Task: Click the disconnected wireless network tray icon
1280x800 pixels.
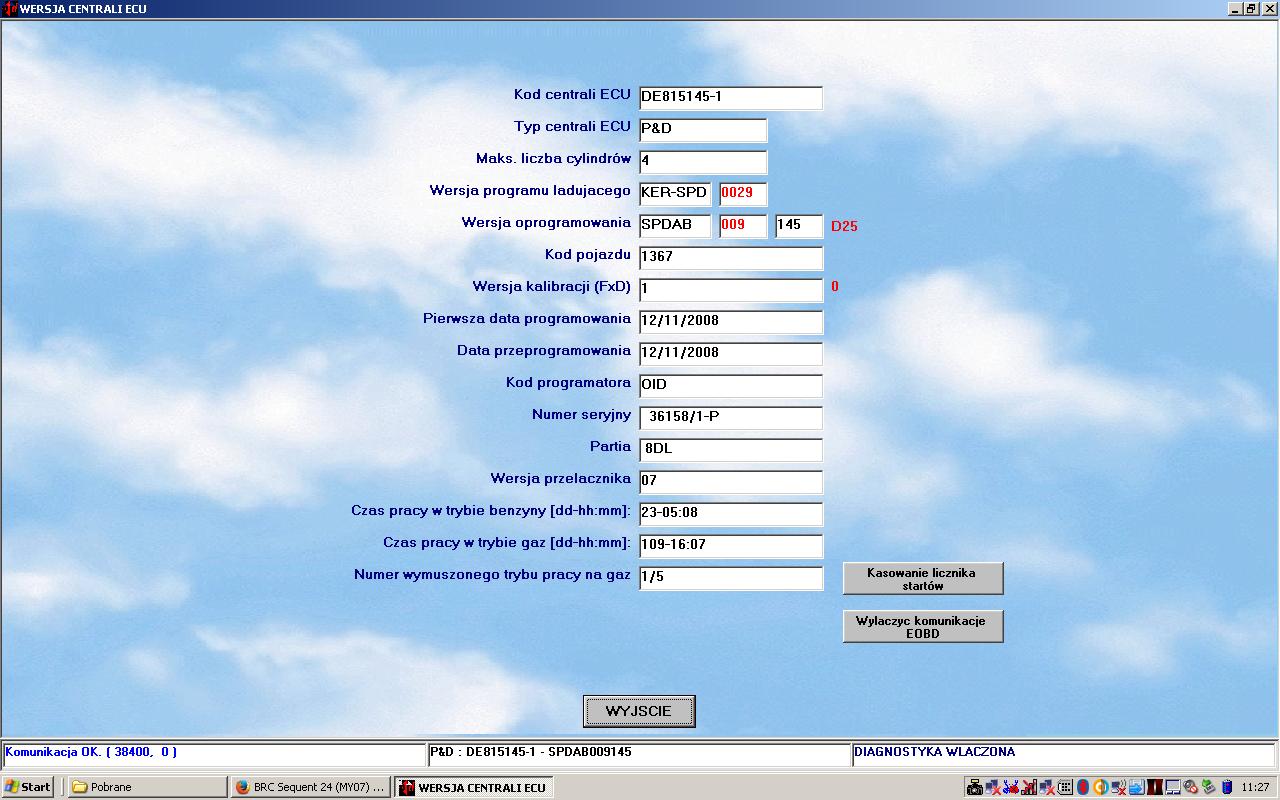Action: click(1118, 787)
